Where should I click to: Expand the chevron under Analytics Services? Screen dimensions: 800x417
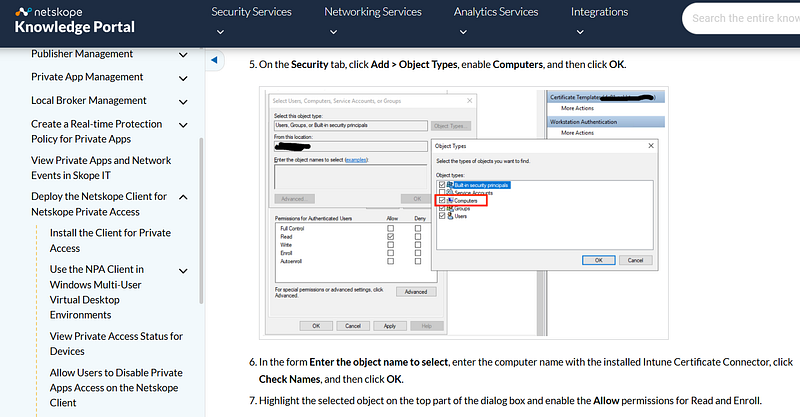point(463,32)
